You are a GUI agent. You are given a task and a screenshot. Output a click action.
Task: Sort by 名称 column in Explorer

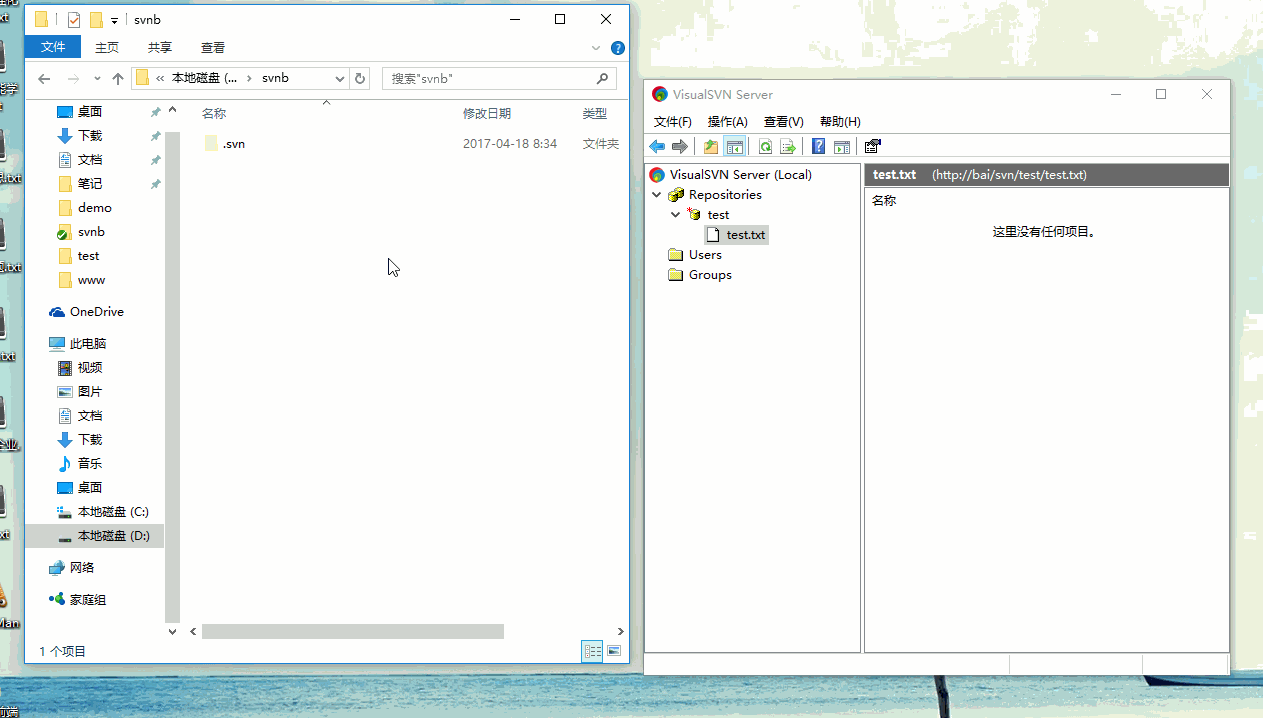point(214,114)
